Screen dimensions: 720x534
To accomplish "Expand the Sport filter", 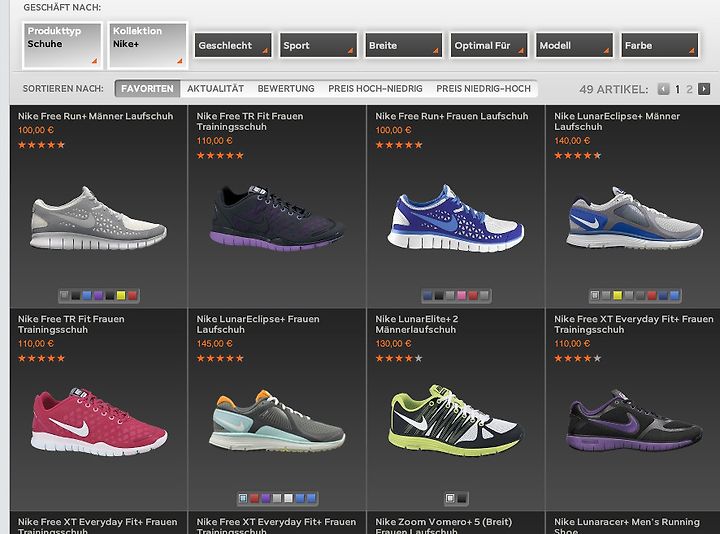I will tap(319, 45).
